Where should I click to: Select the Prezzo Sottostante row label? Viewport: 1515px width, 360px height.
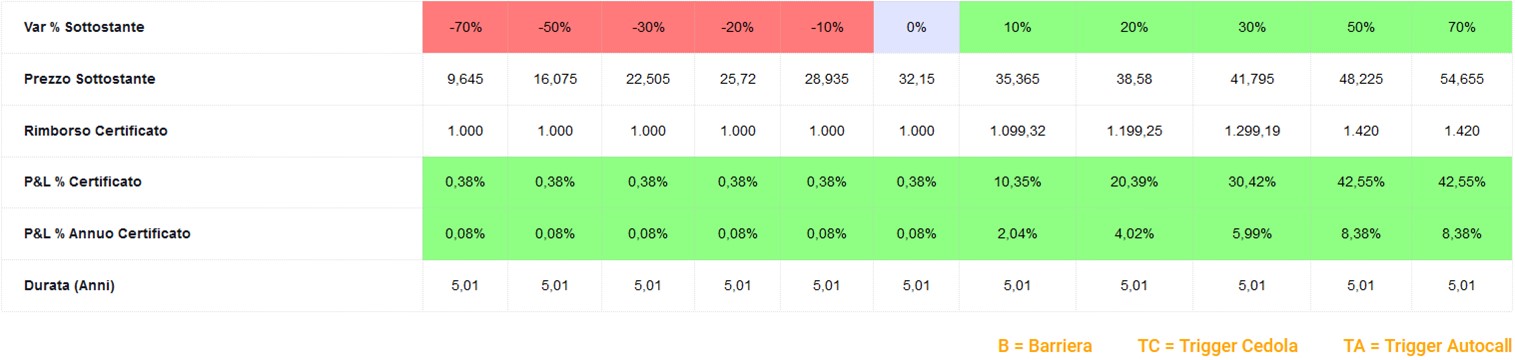[x=89, y=79]
